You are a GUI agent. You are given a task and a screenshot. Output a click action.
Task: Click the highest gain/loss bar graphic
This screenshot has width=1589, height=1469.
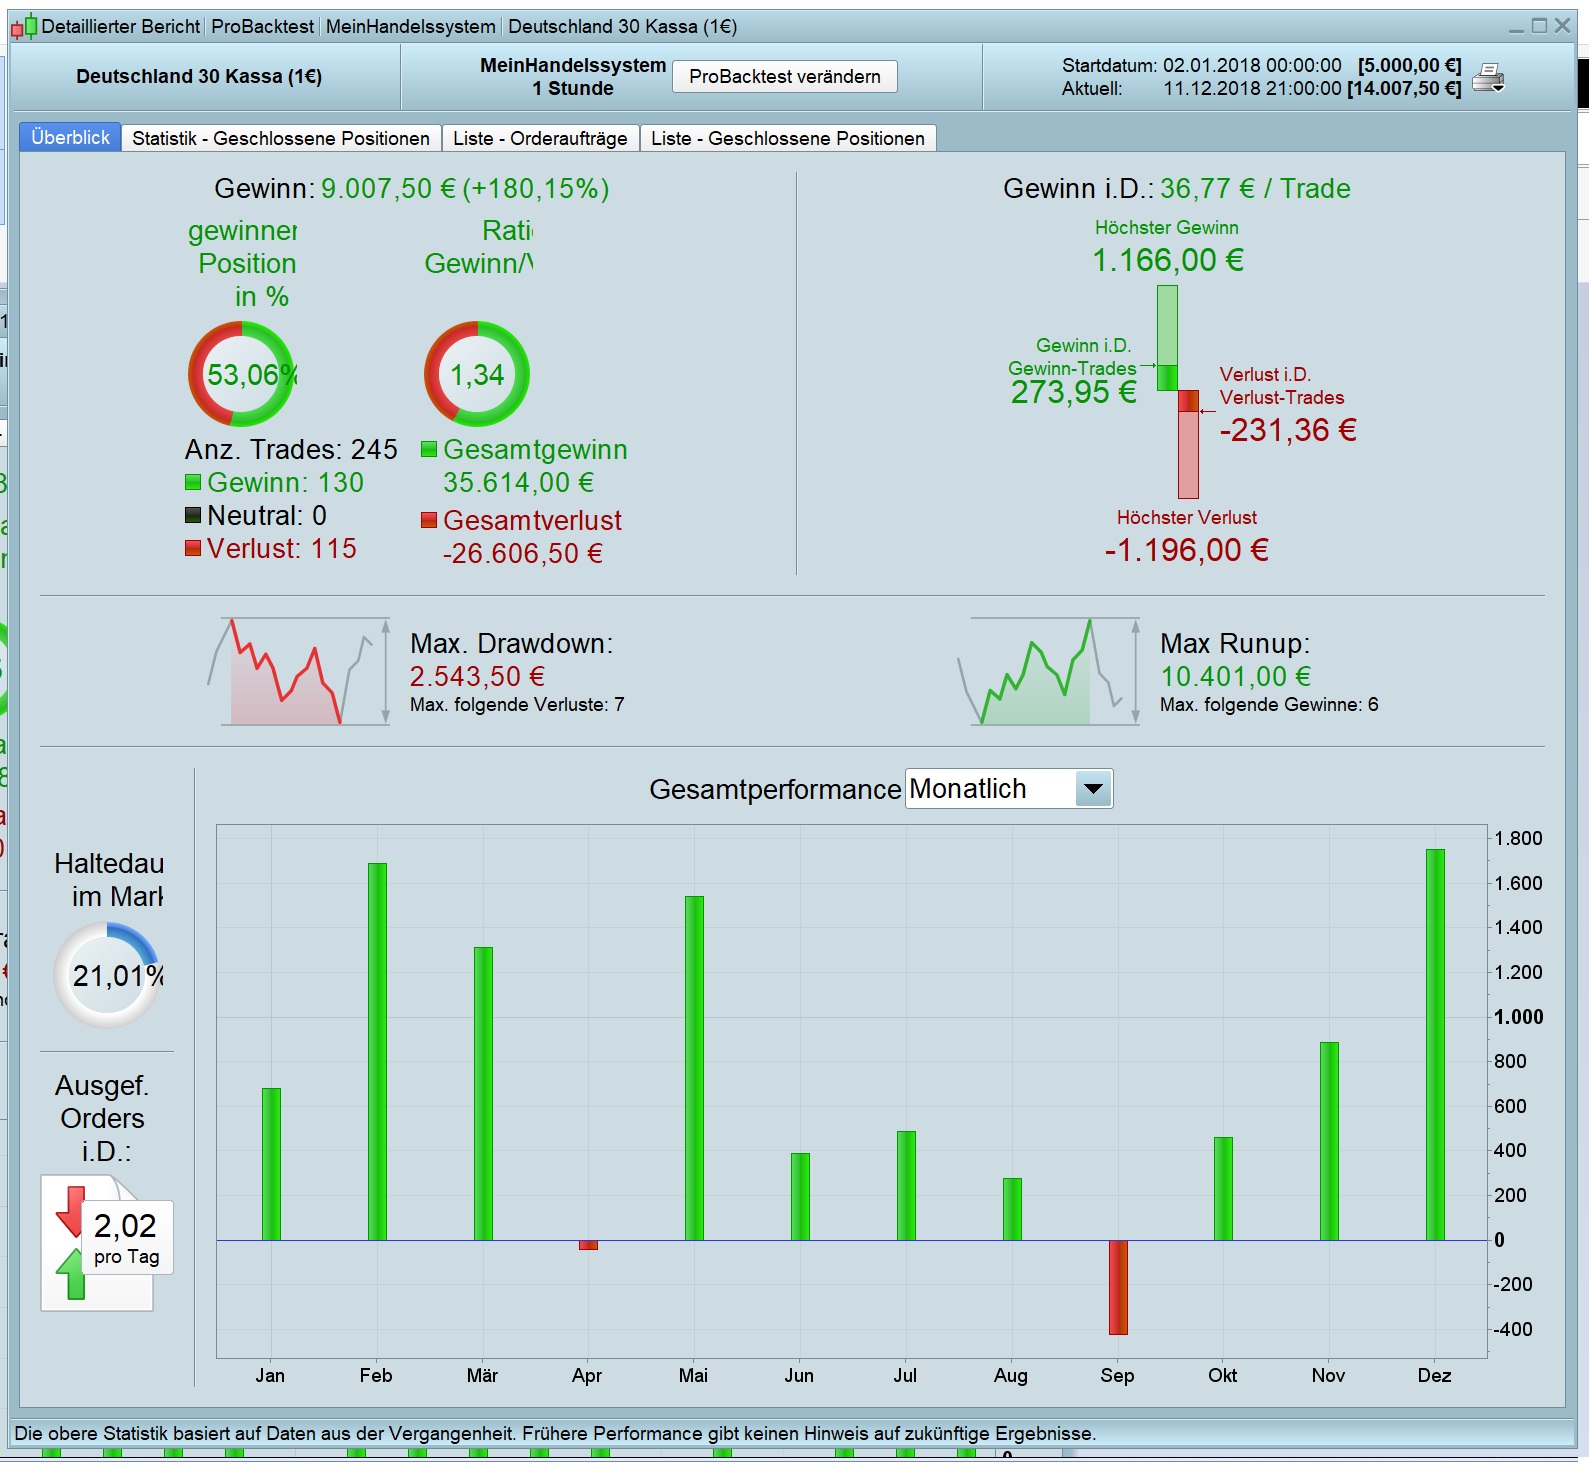pos(1178,391)
